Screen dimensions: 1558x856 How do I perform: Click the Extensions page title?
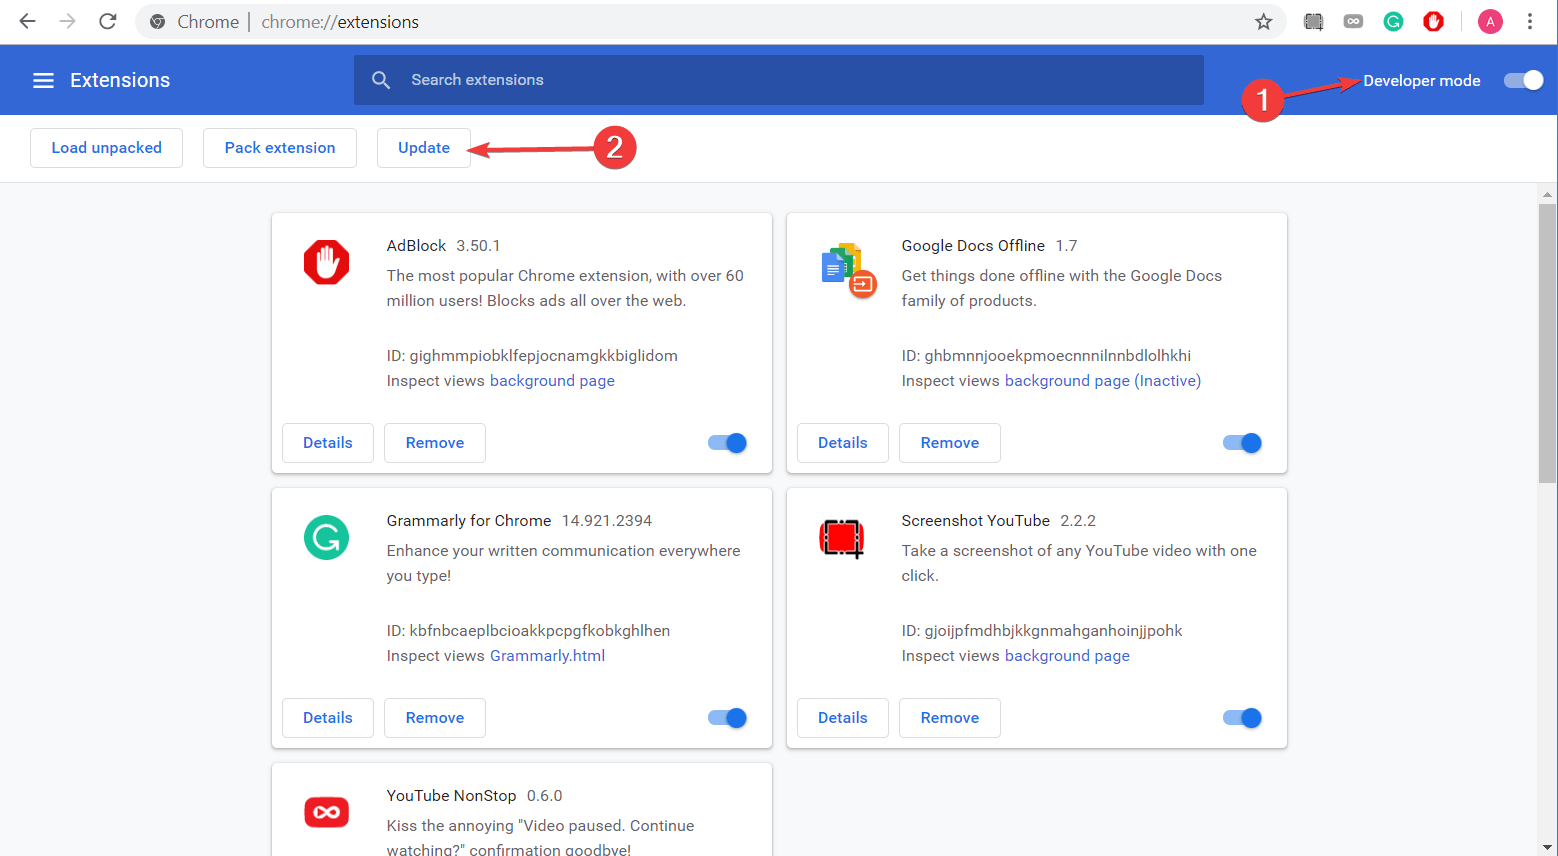(120, 80)
